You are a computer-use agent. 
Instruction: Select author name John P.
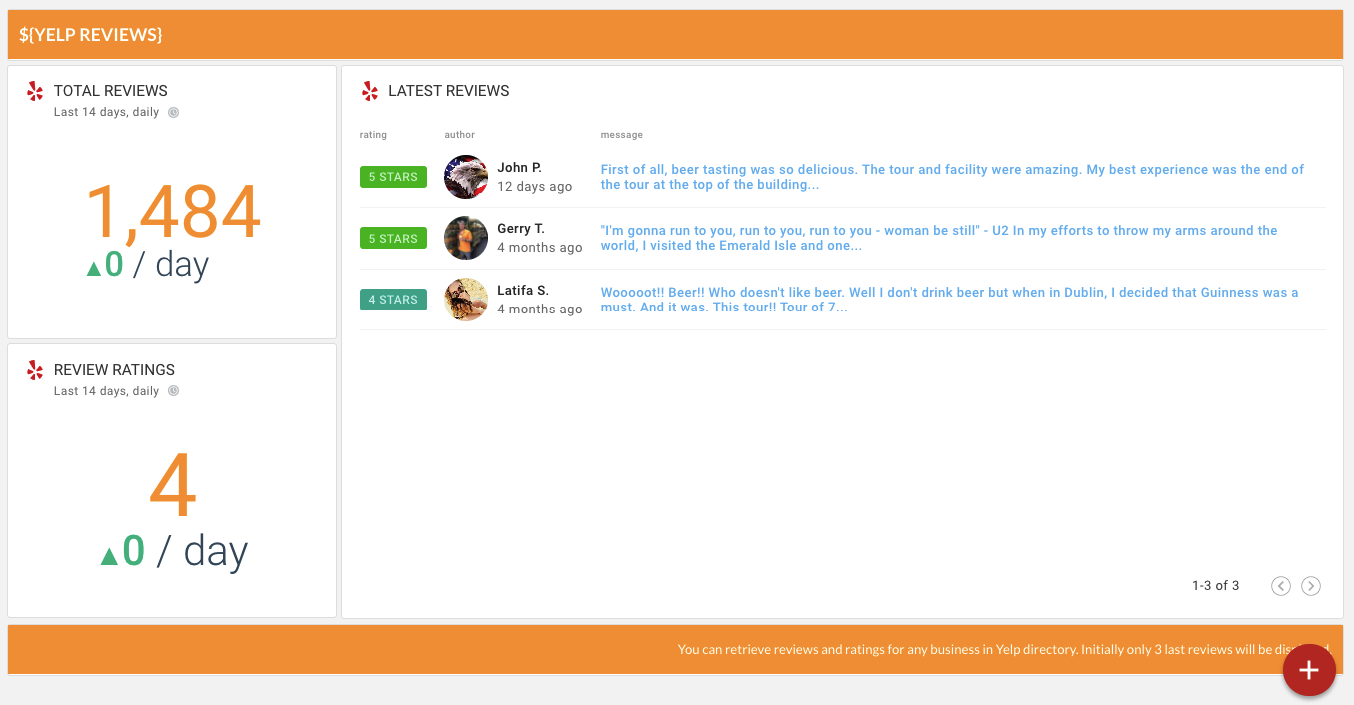click(x=519, y=168)
